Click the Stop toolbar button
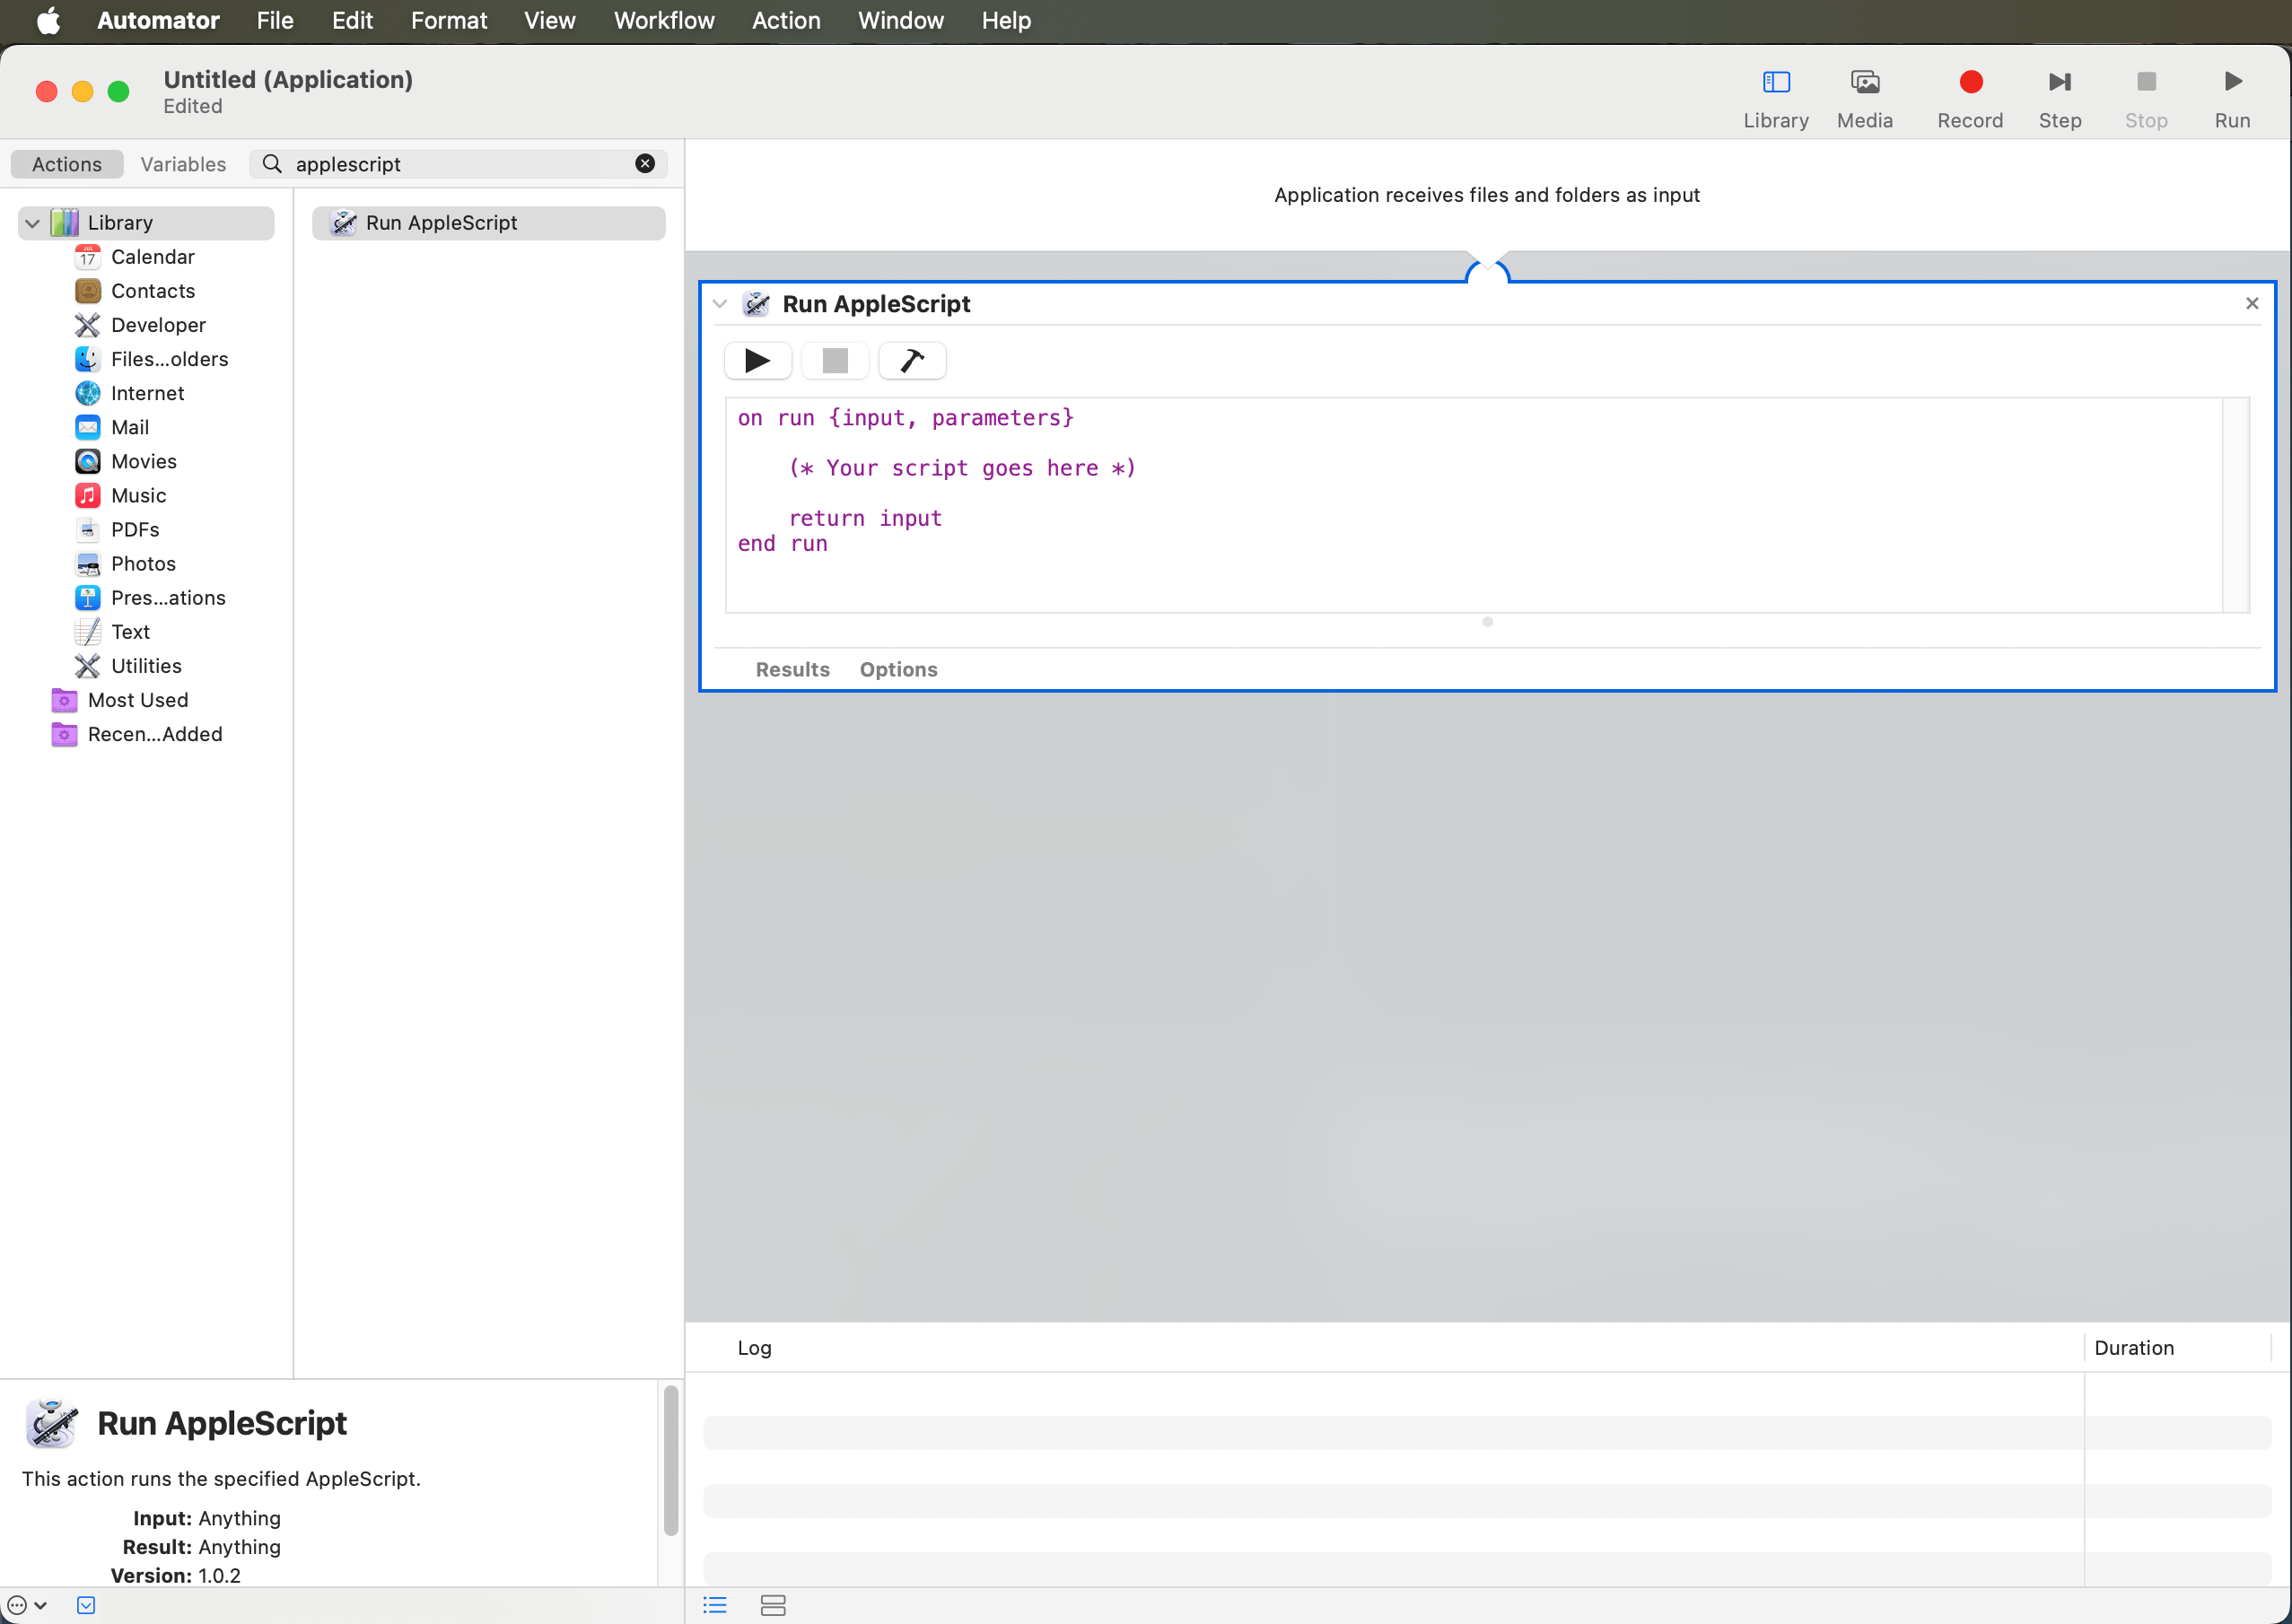This screenshot has width=2292, height=1624. point(2145,98)
